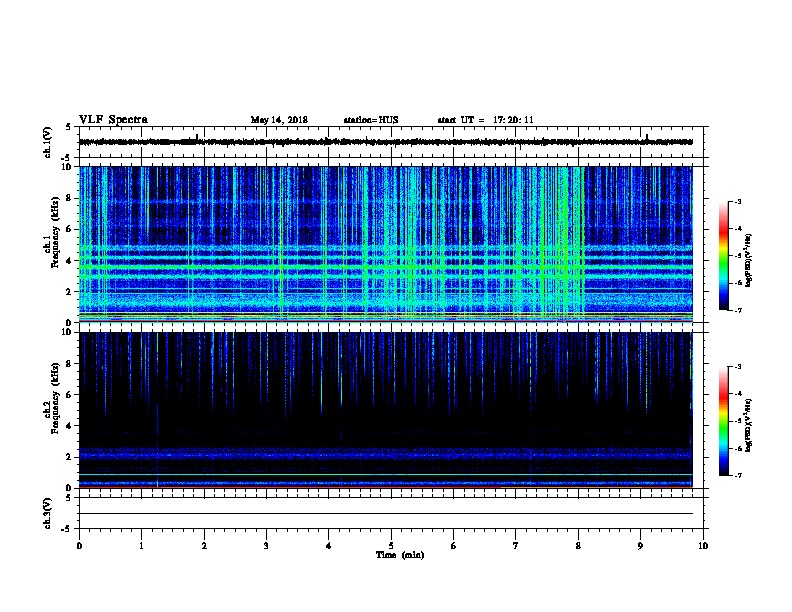Click the "VLF Spectra" plot title

pyautogui.click(x=113, y=120)
